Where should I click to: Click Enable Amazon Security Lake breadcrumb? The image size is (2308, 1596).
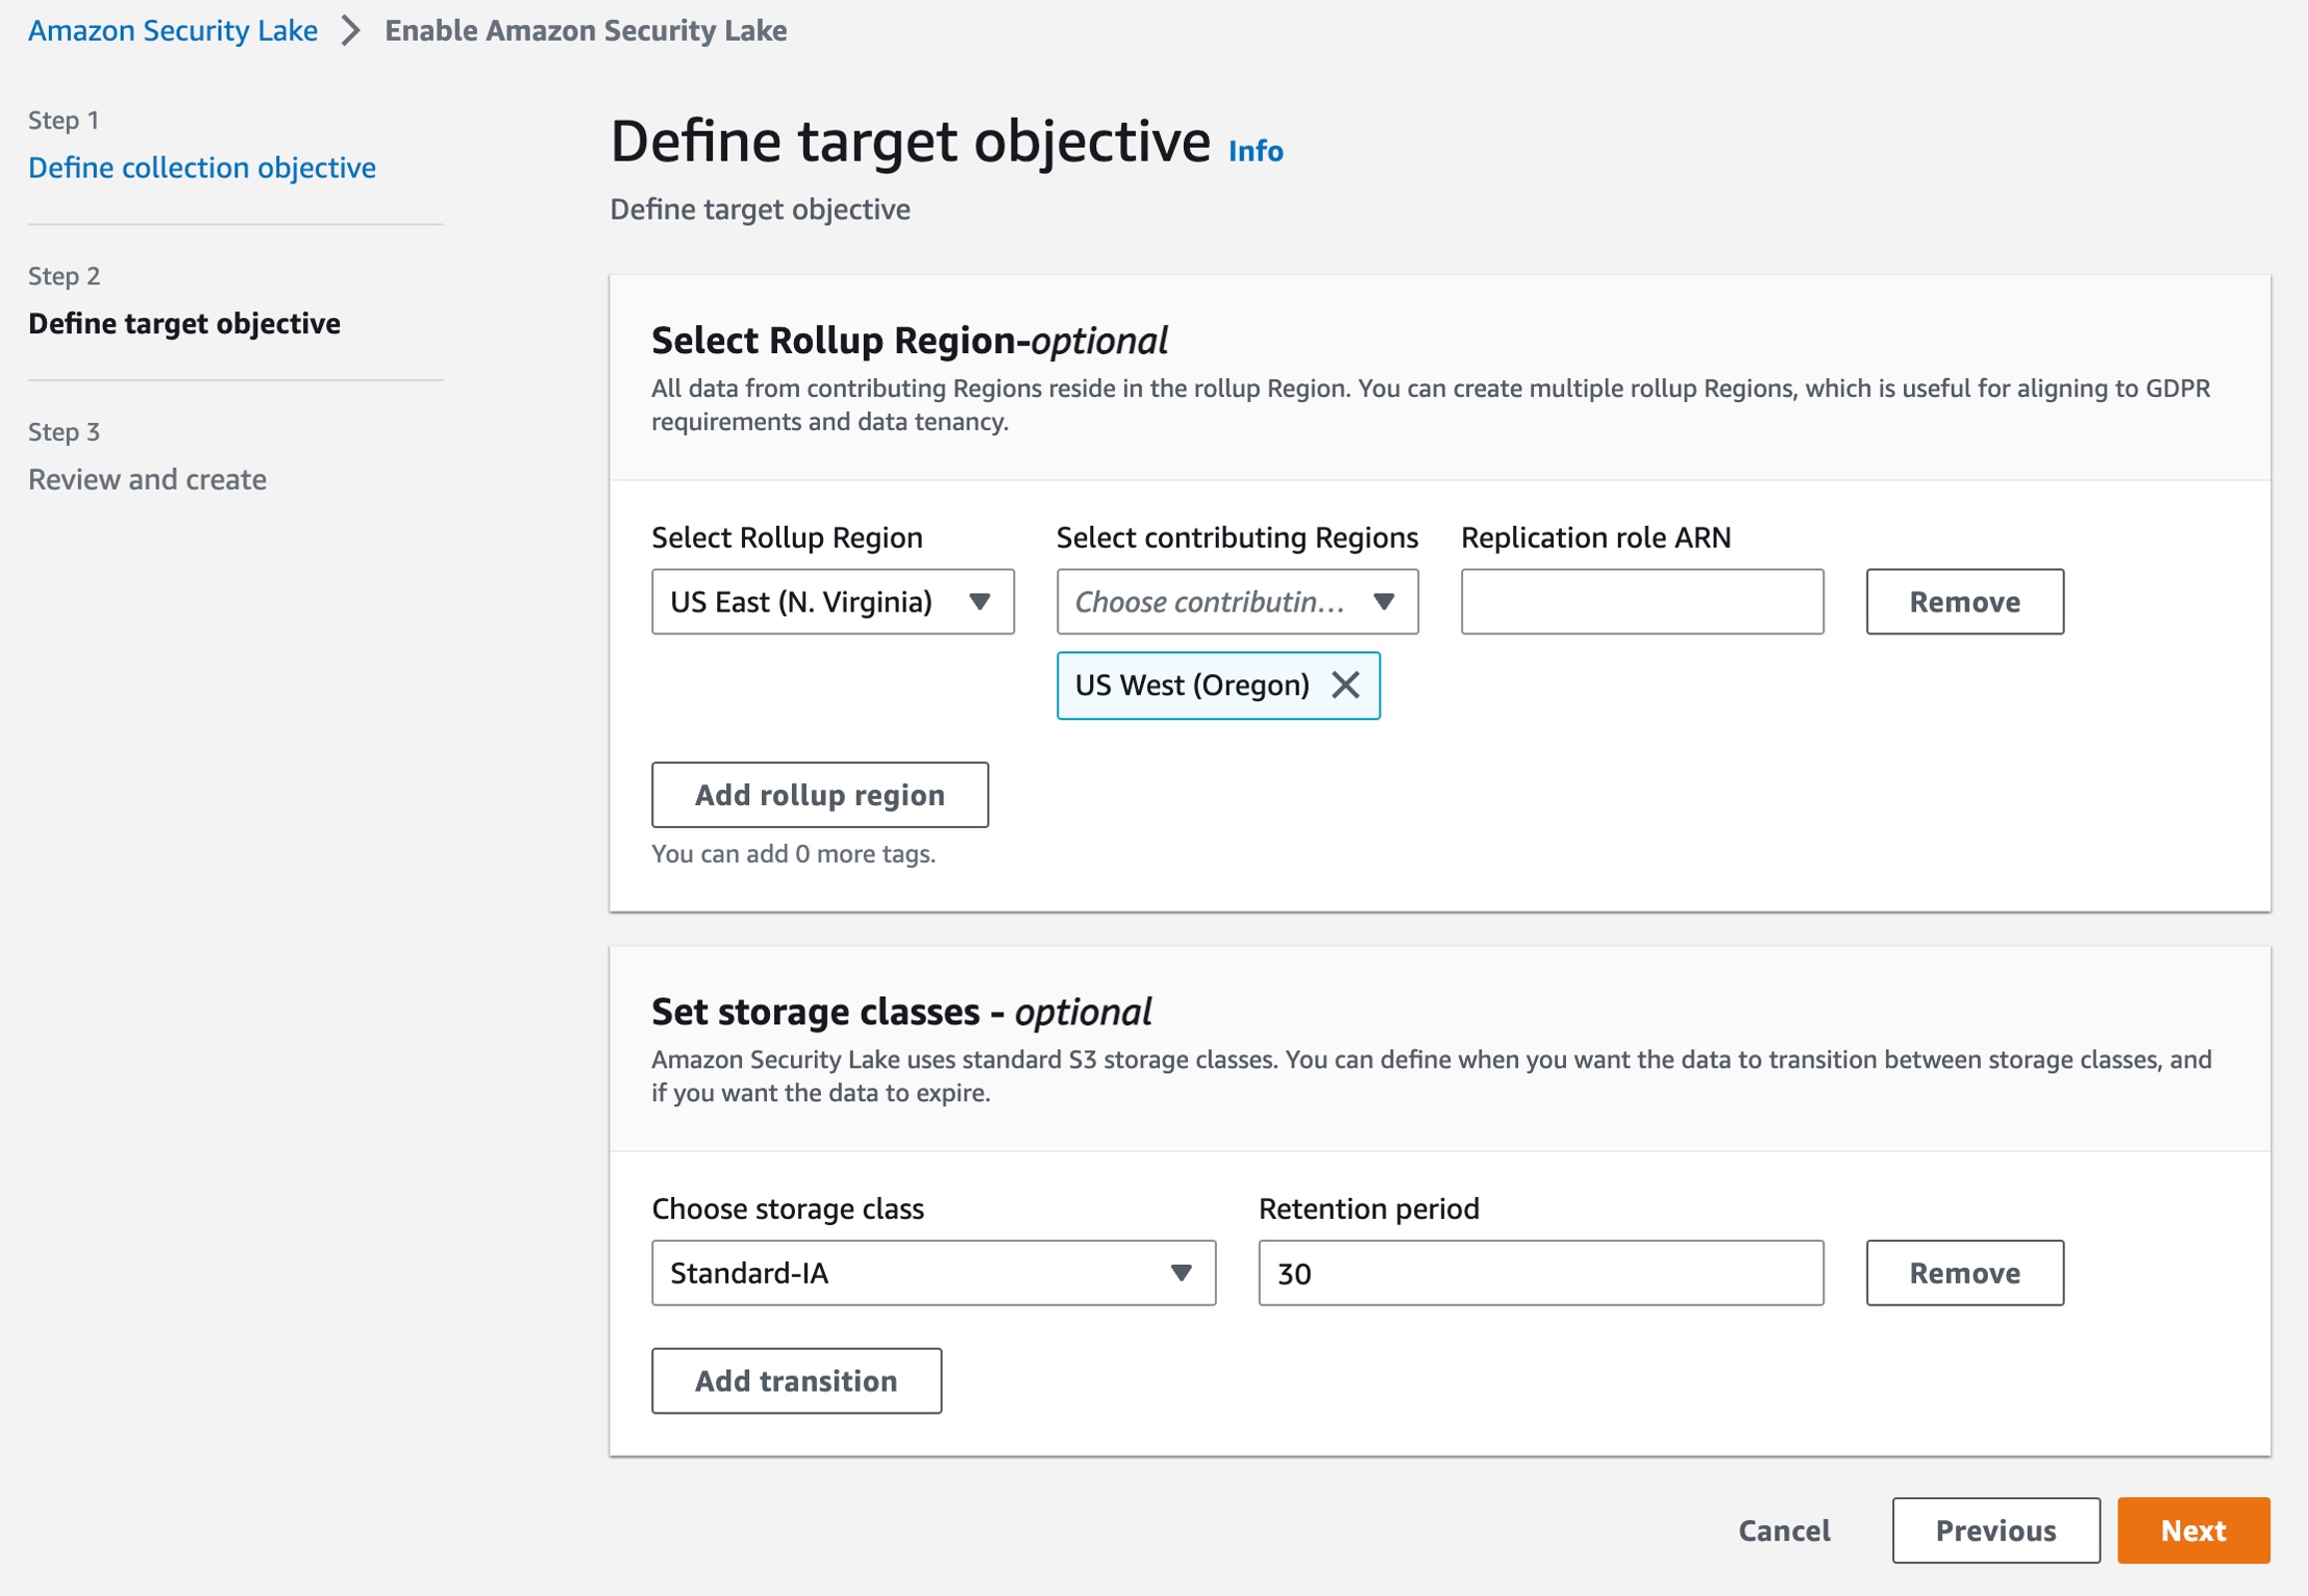point(586,31)
